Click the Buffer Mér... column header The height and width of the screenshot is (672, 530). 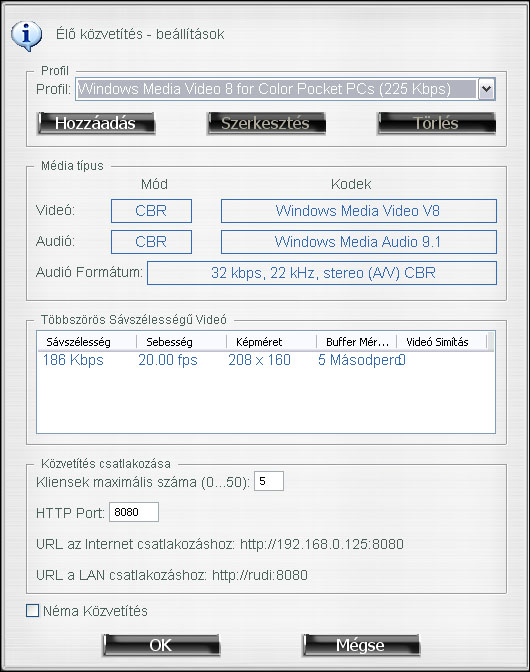click(x=357, y=342)
